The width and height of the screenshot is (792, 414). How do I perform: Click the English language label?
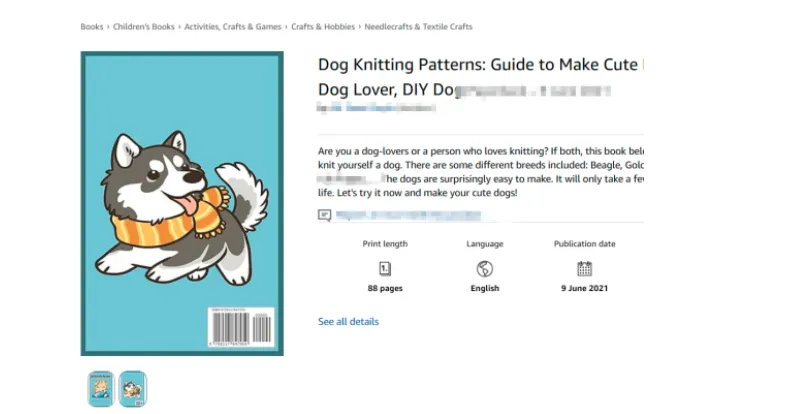tap(485, 288)
